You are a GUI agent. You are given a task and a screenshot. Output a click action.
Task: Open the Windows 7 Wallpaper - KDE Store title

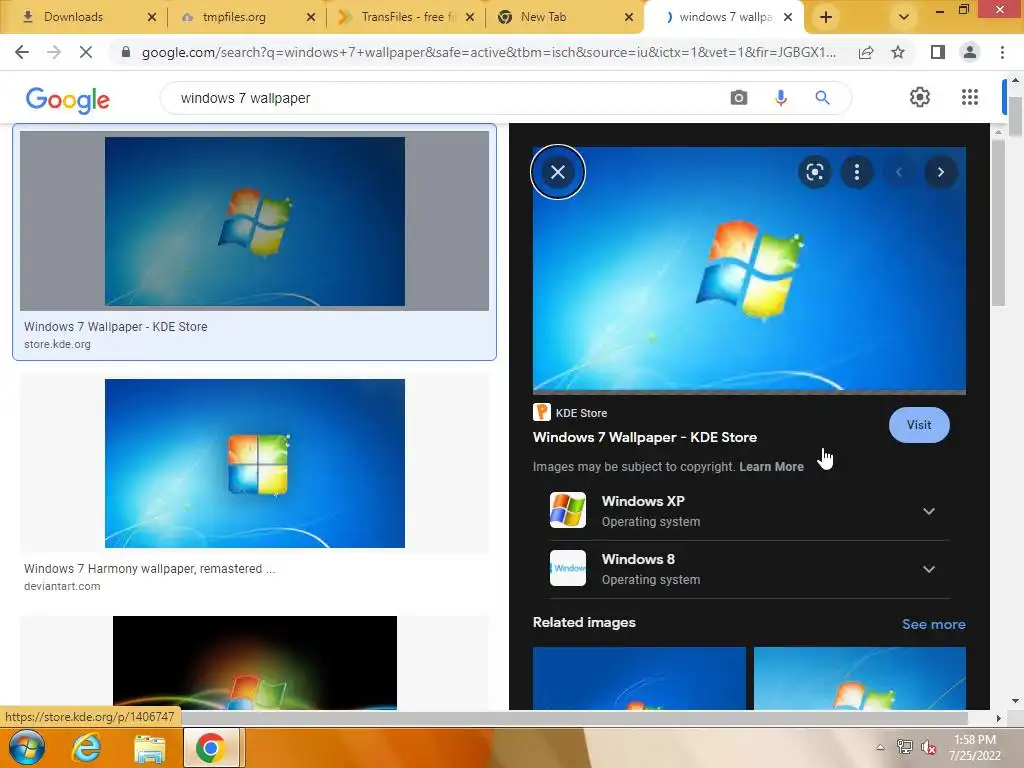click(645, 438)
